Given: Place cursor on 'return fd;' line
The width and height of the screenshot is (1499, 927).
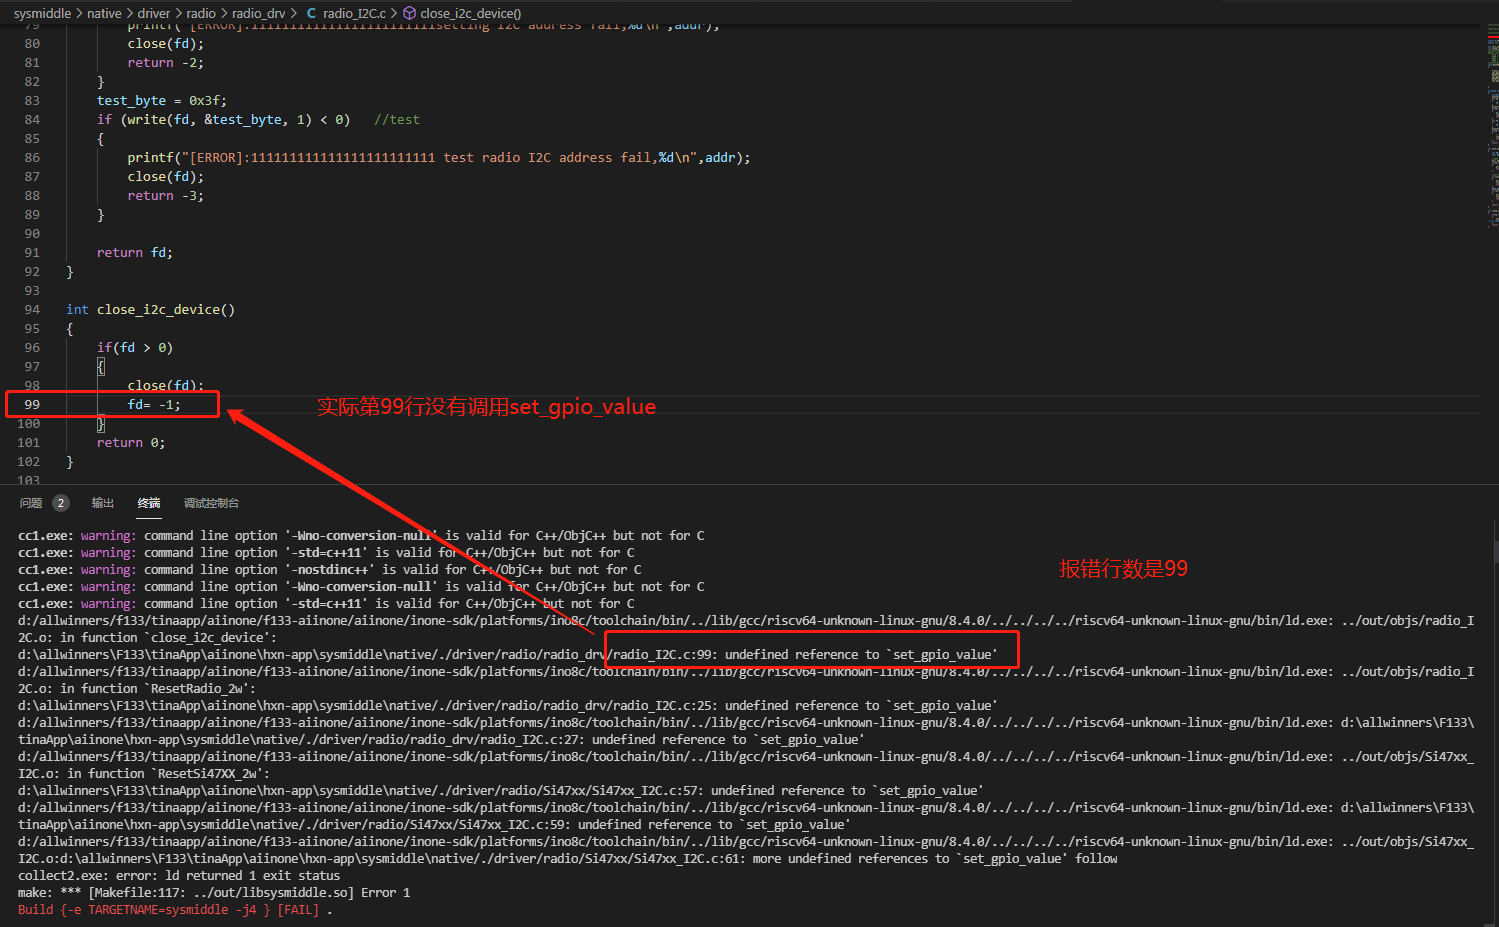Looking at the screenshot, I should pos(134,253).
